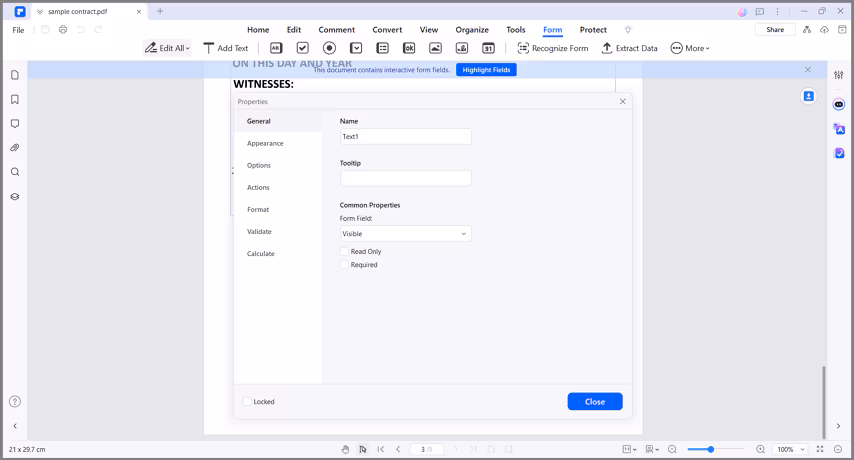Collapse the left sidebar arrow

[x=15, y=426]
